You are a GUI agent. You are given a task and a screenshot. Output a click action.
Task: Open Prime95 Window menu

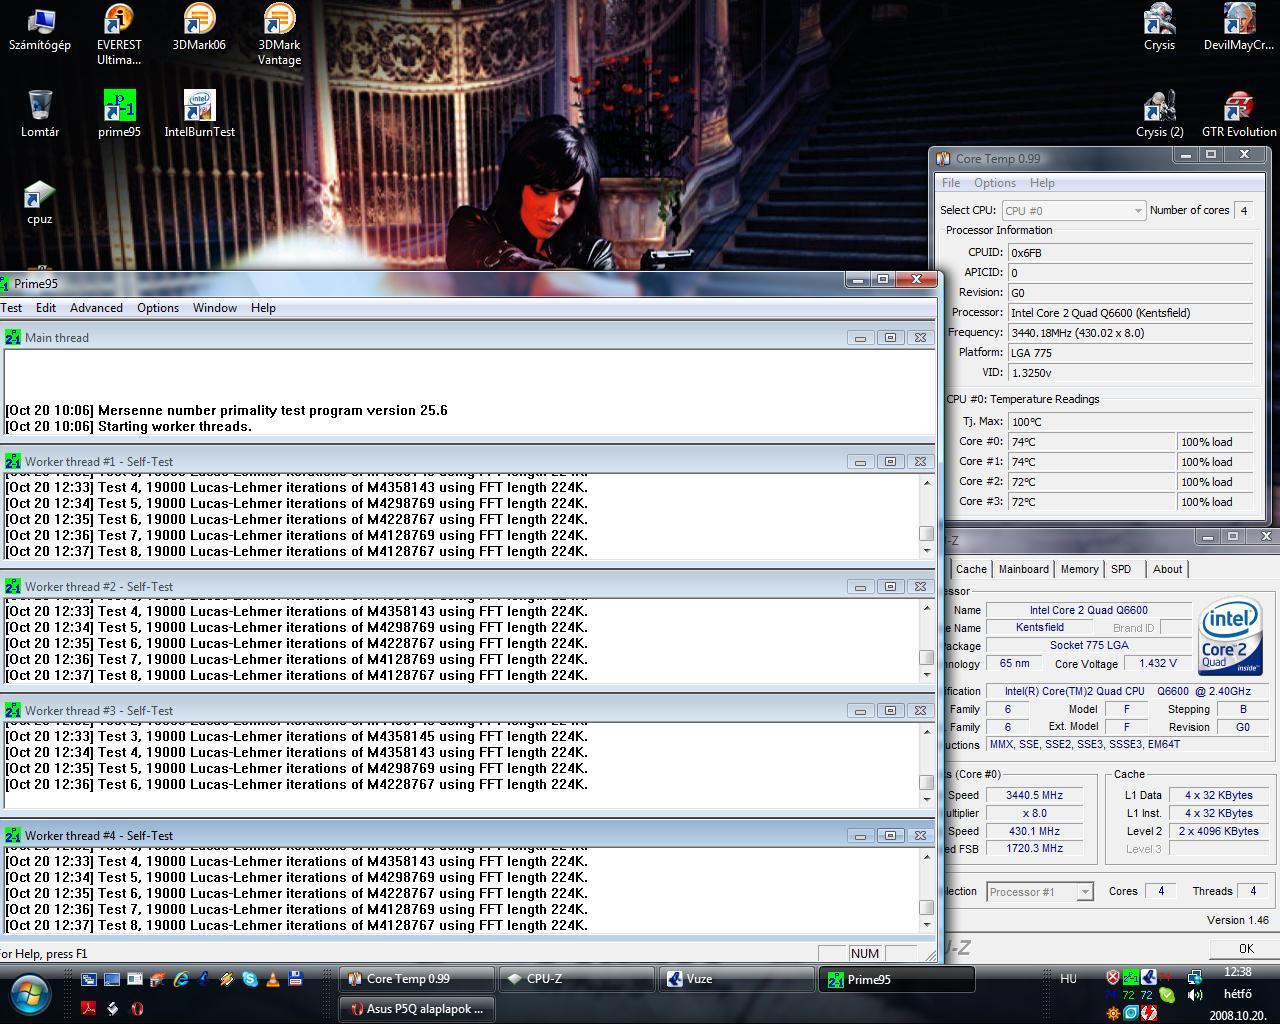click(215, 308)
